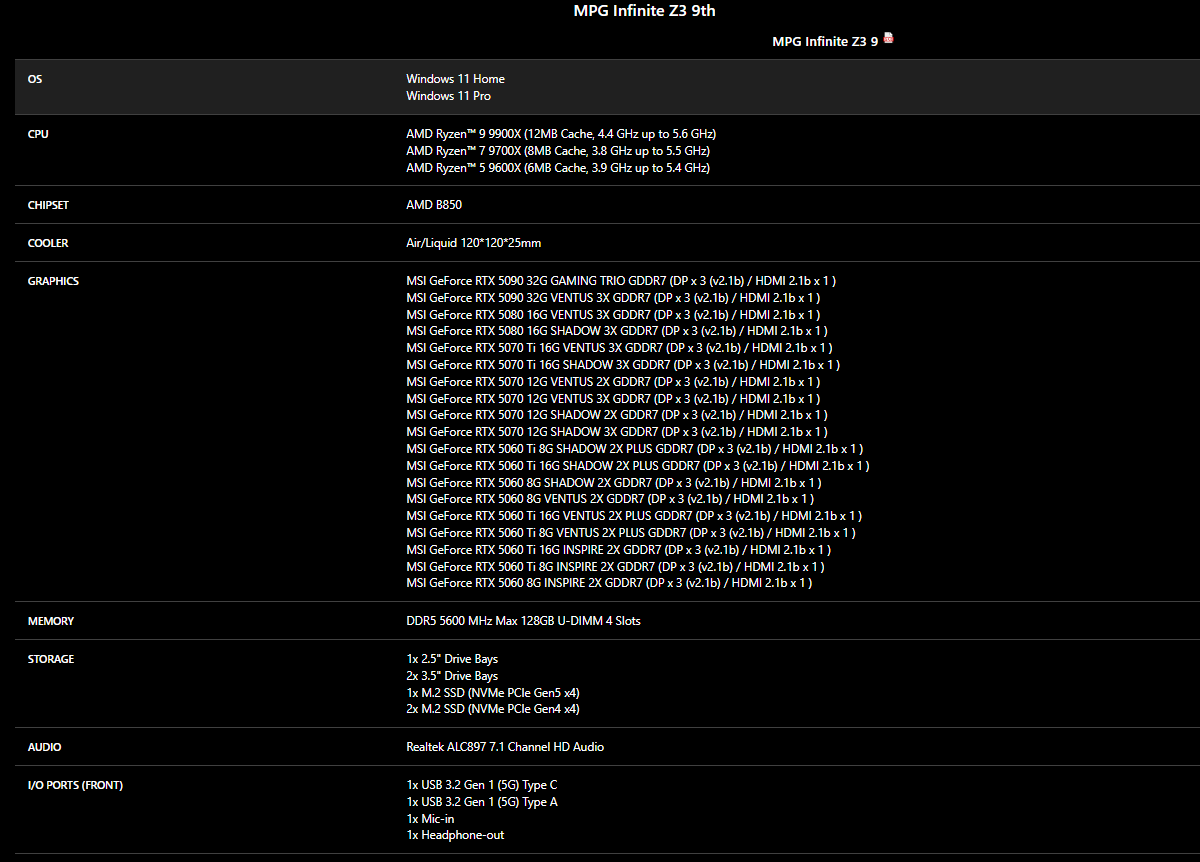Click the Air/Liquid 120*120*25mm cooler value
This screenshot has height=862, width=1200.
tap(473, 243)
